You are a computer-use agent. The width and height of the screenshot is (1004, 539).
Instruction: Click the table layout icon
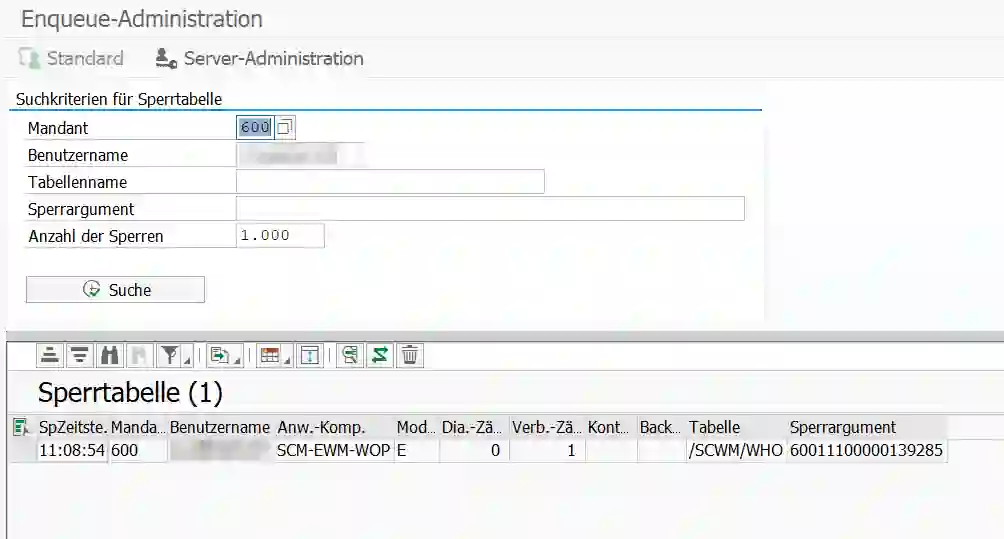tap(267, 355)
